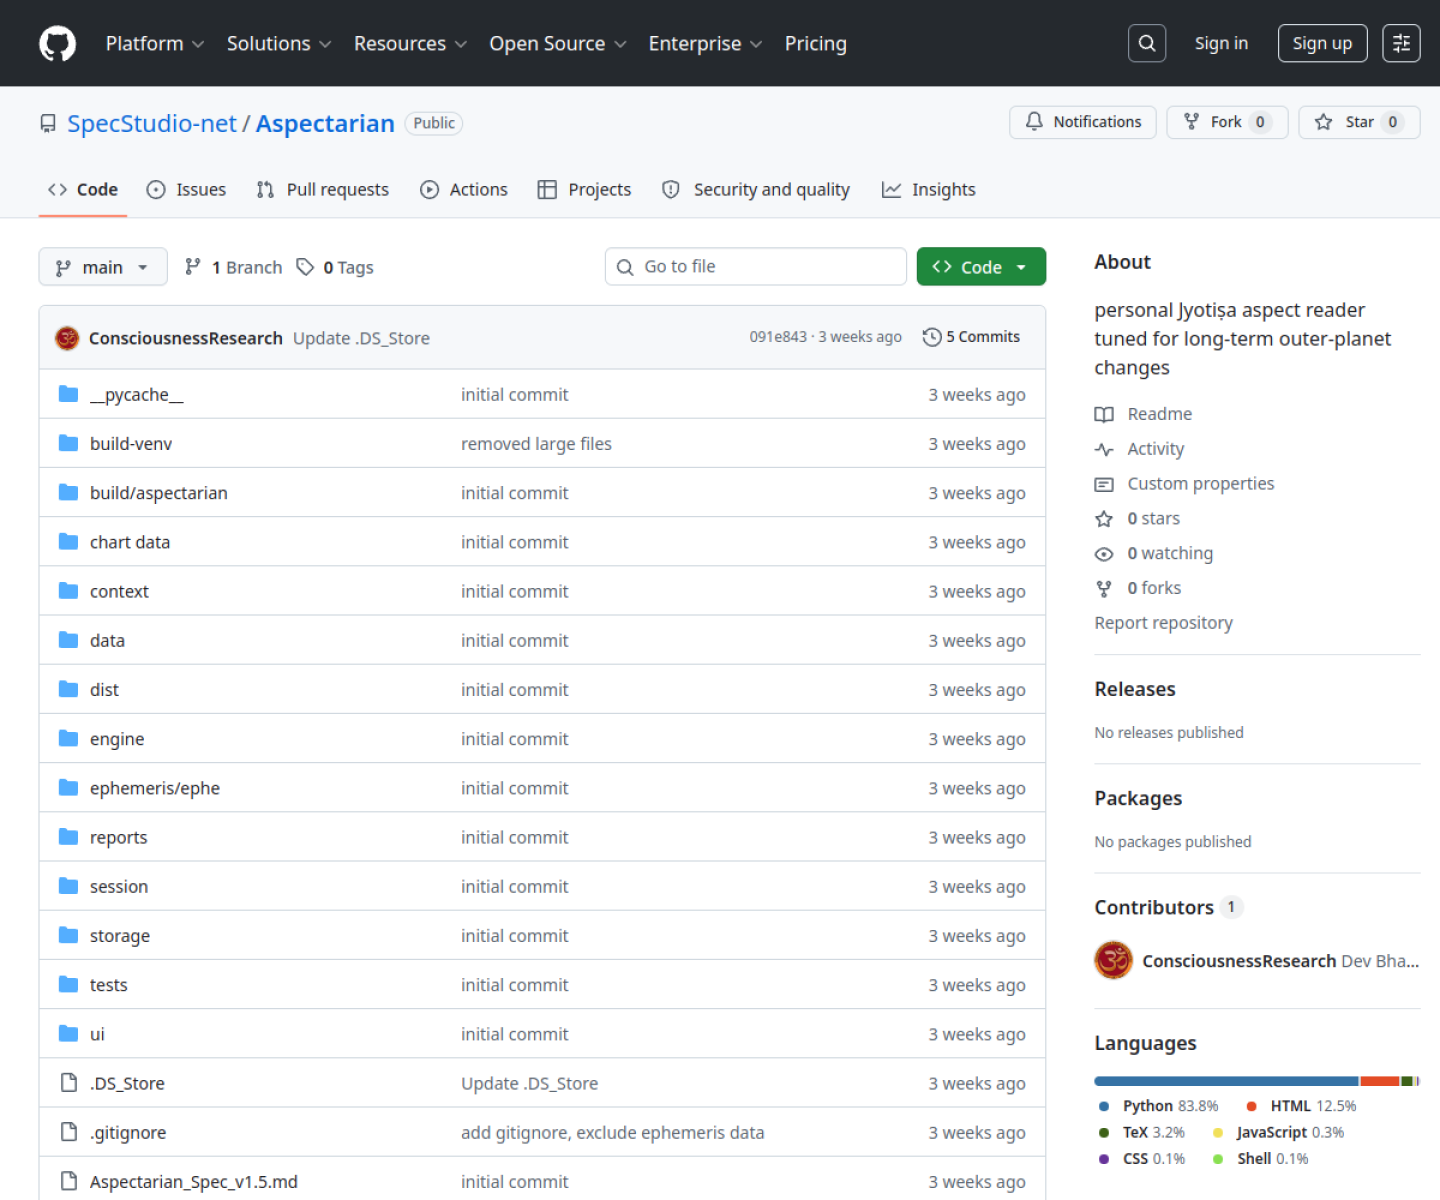Image resolution: width=1440 pixels, height=1200 pixels.
Task: Open the SpecStudio-net owner link
Action: [152, 123]
